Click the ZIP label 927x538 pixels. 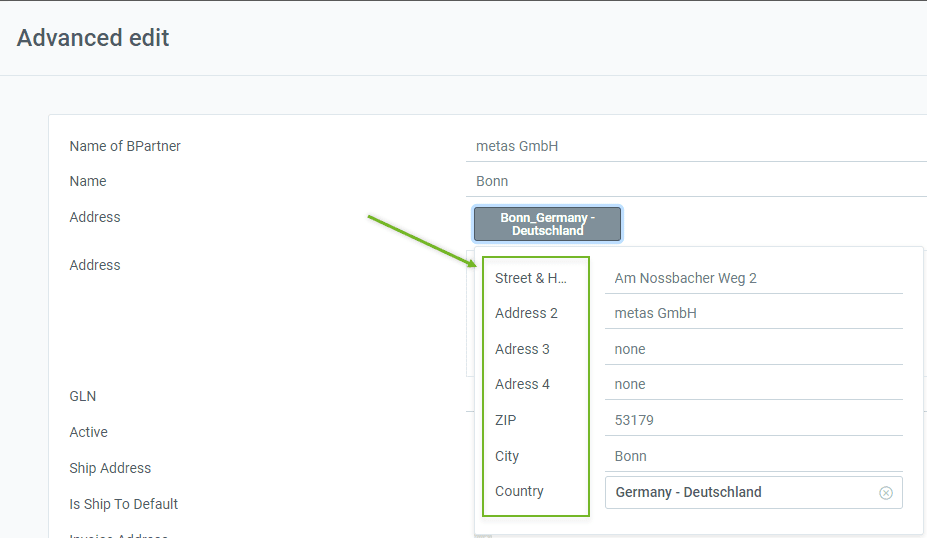coord(505,420)
